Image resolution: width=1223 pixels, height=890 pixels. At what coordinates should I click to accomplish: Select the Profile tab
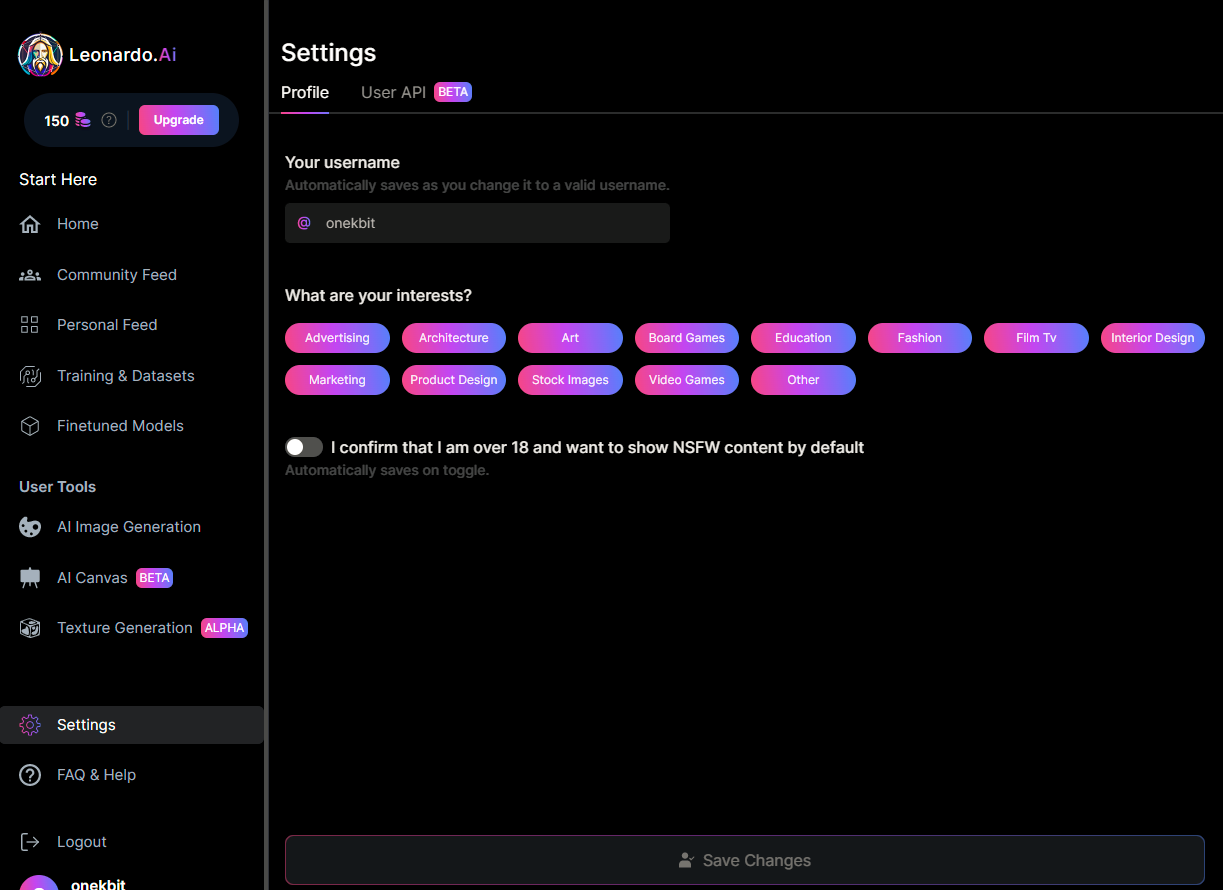(x=305, y=92)
